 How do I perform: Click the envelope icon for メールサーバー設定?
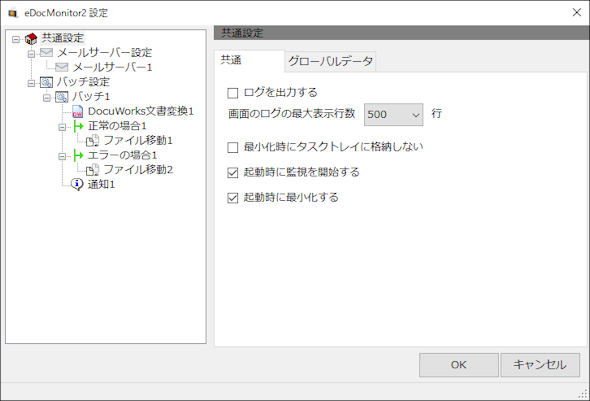[46, 53]
